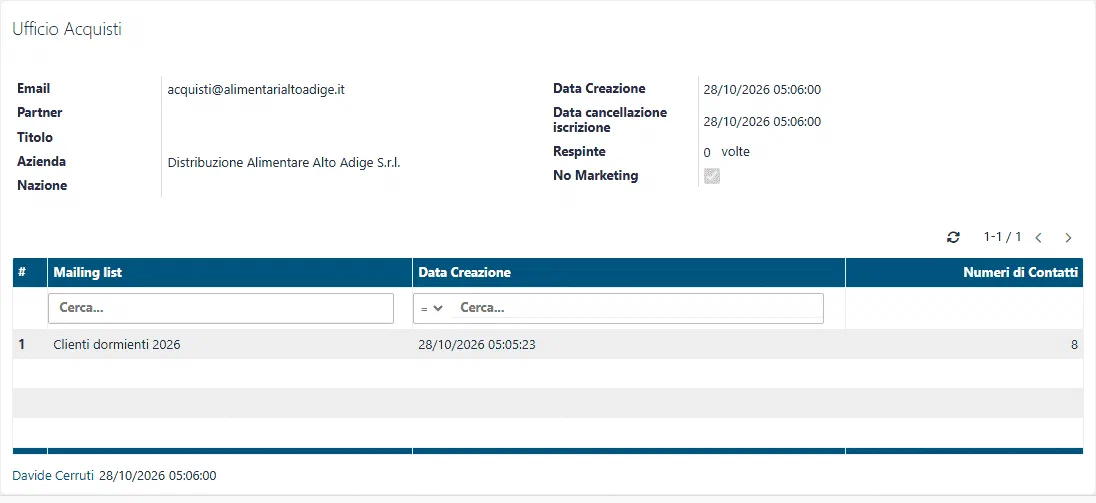Click the pagination counter 1-1 / 1
This screenshot has width=1096, height=503.
[x=1002, y=237]
